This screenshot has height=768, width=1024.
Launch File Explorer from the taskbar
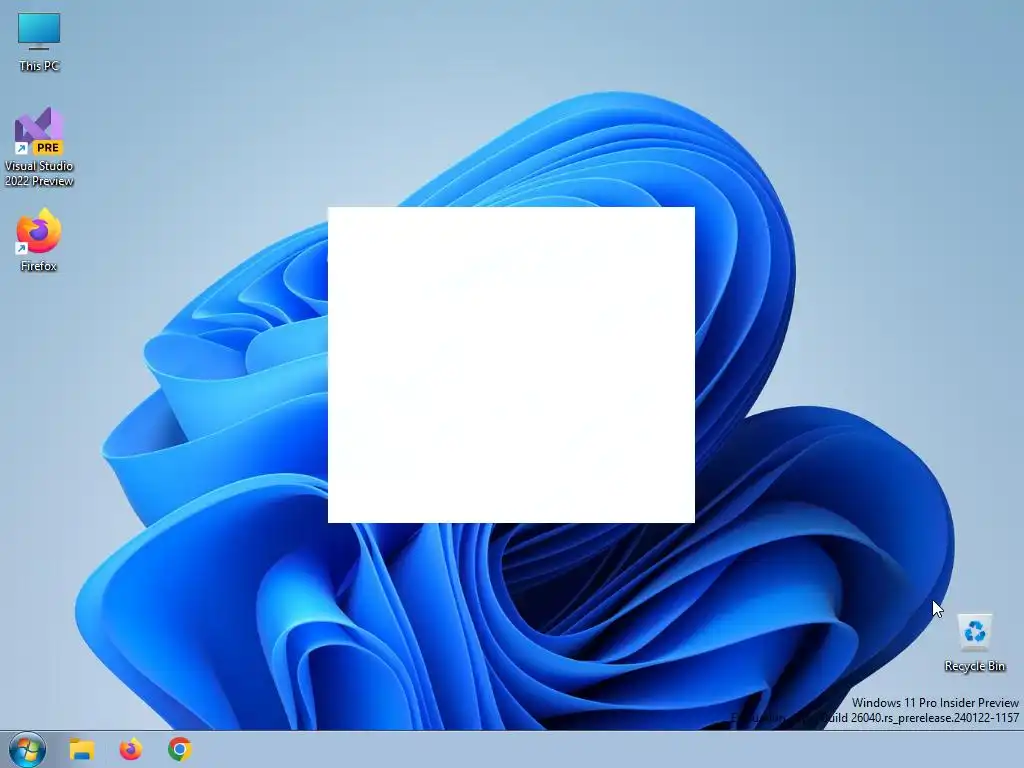82,749
